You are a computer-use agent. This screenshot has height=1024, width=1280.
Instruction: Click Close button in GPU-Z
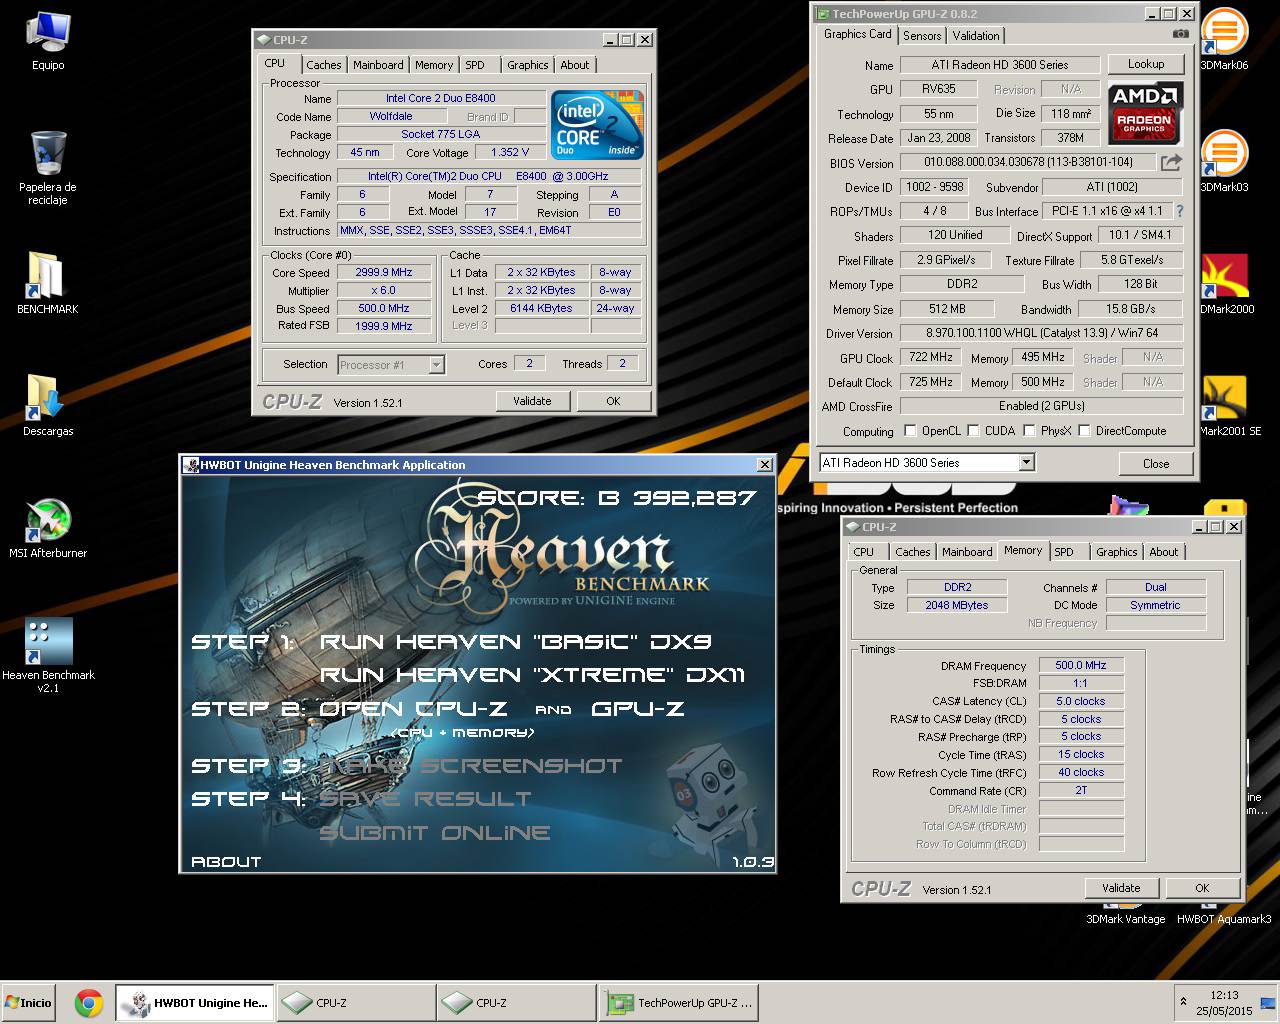coord(1156,463)
